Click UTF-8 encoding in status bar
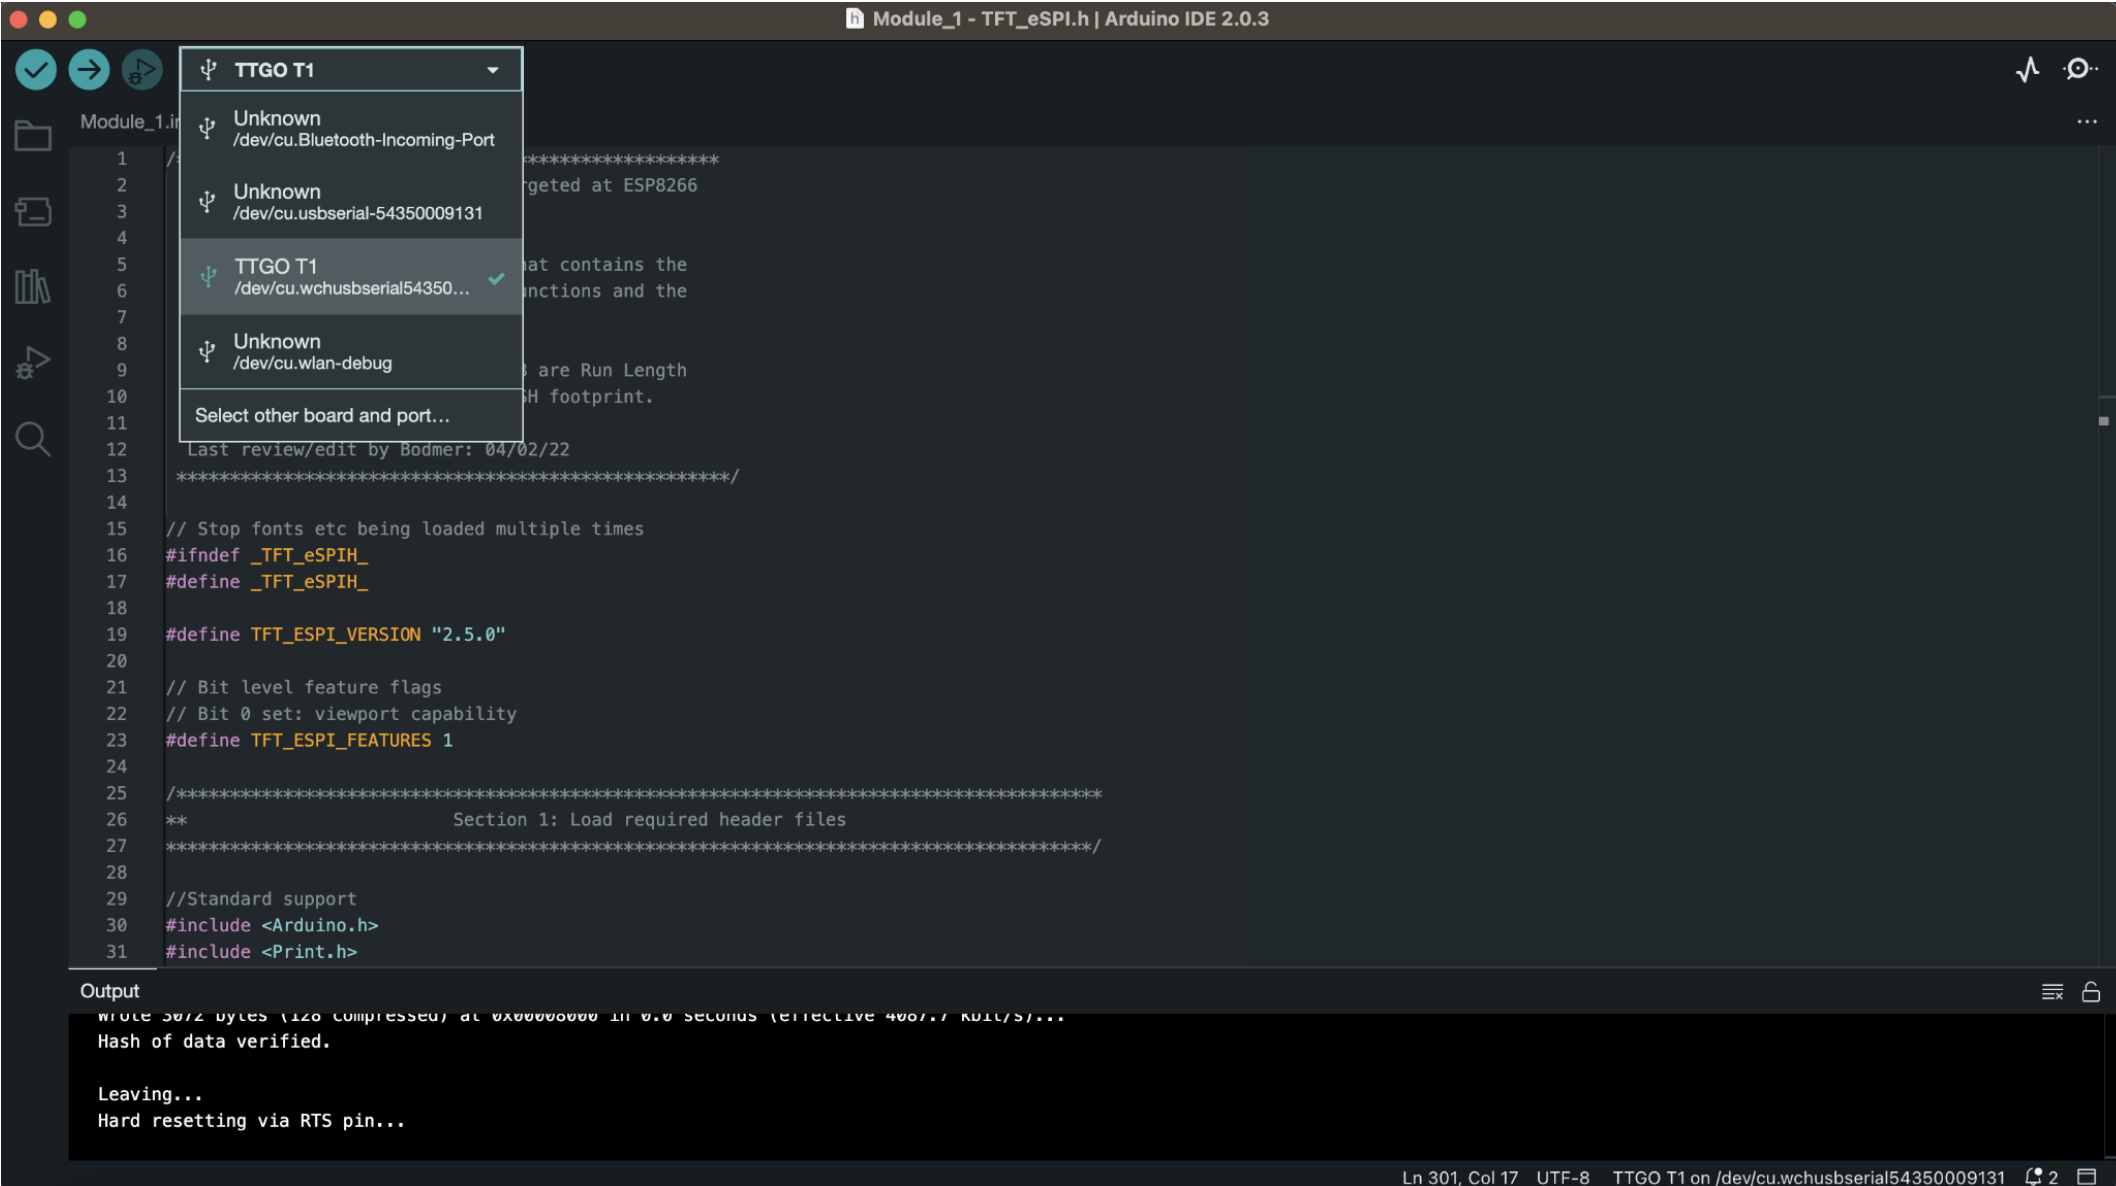 point(1563,1177)
